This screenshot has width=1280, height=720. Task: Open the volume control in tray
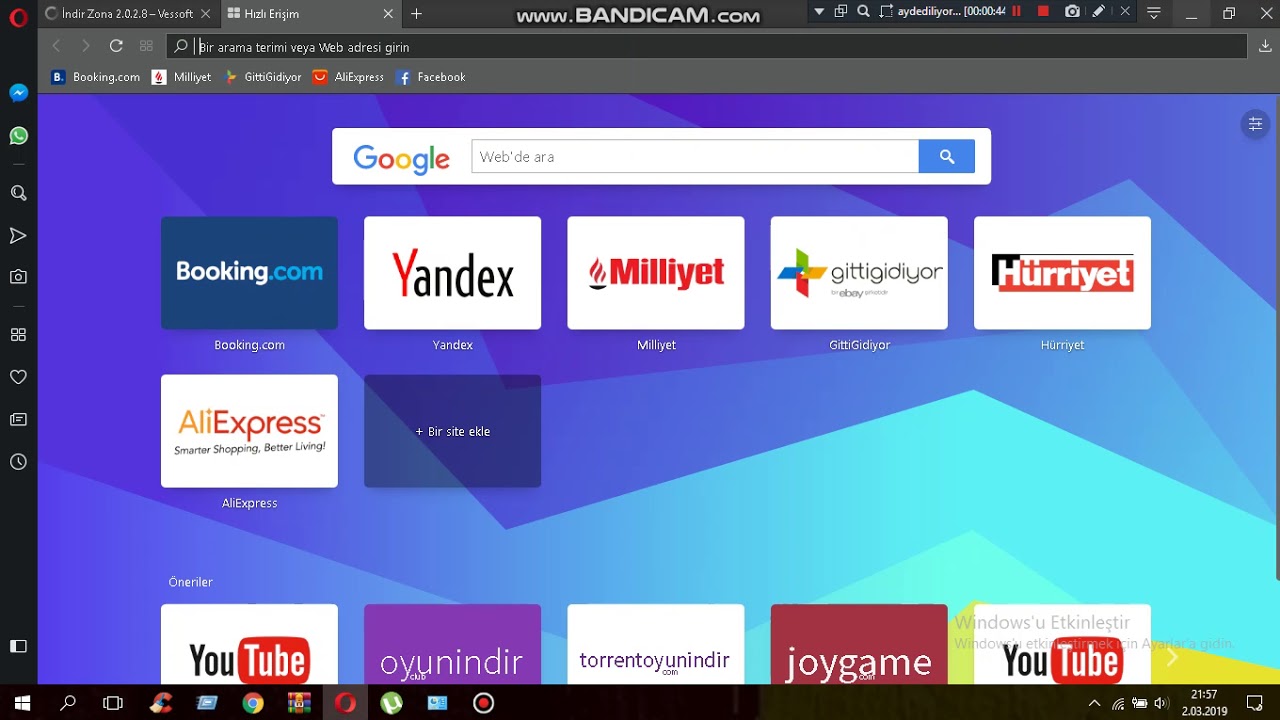coord(1161,703)
